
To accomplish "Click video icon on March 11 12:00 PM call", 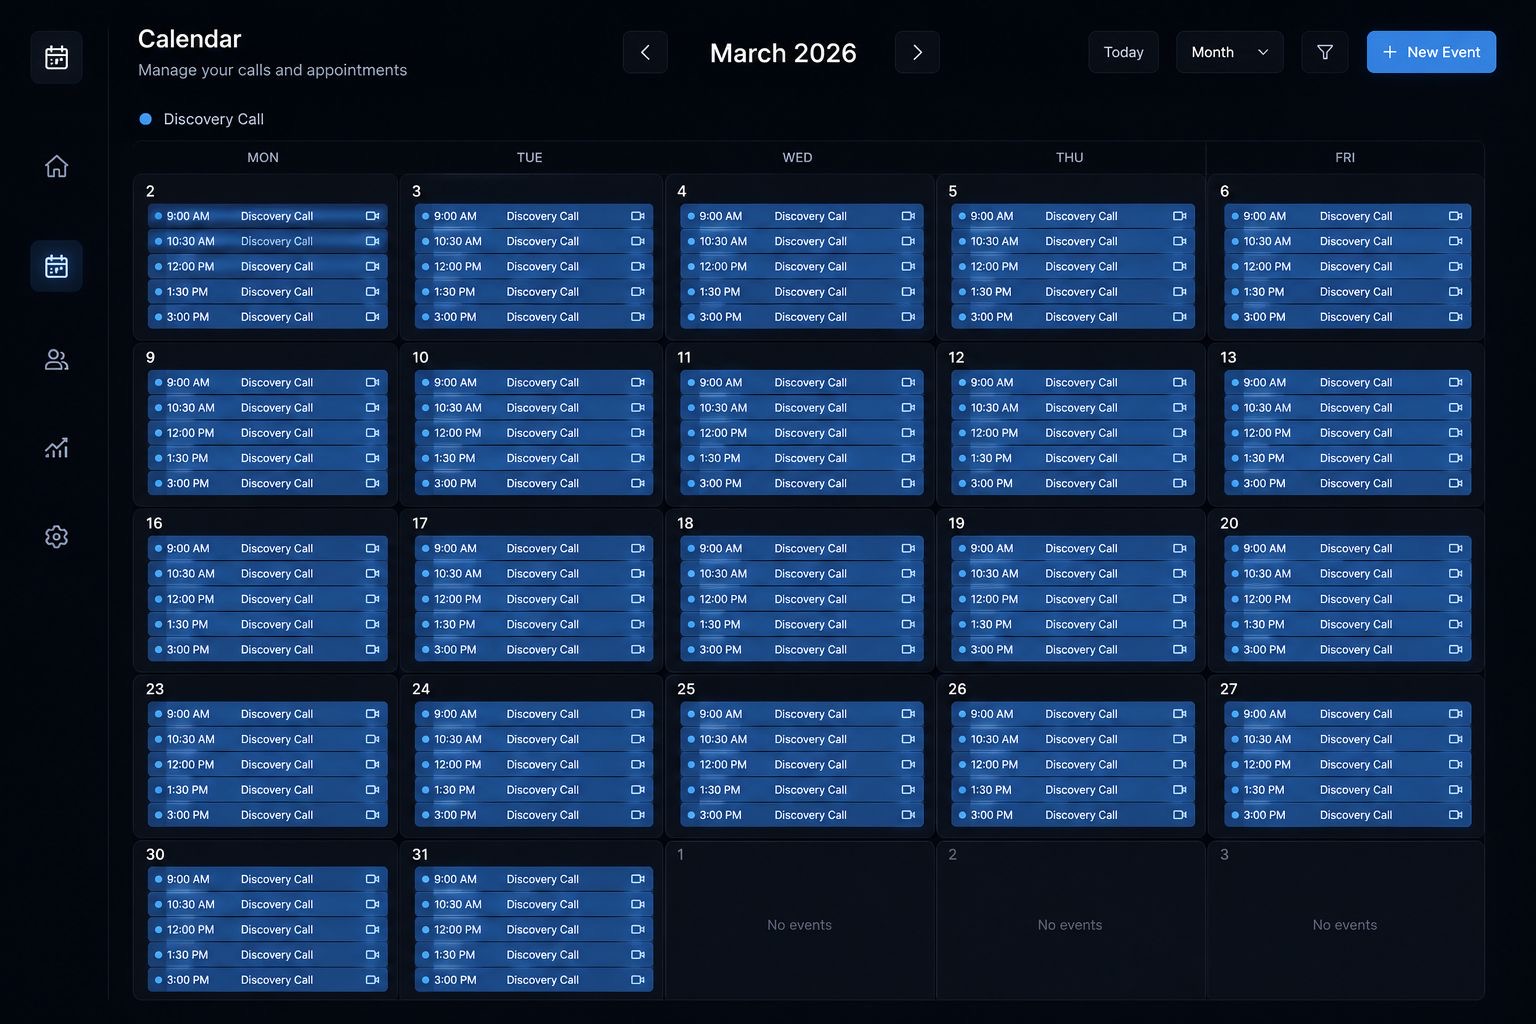I will click(x=908, y=433).
